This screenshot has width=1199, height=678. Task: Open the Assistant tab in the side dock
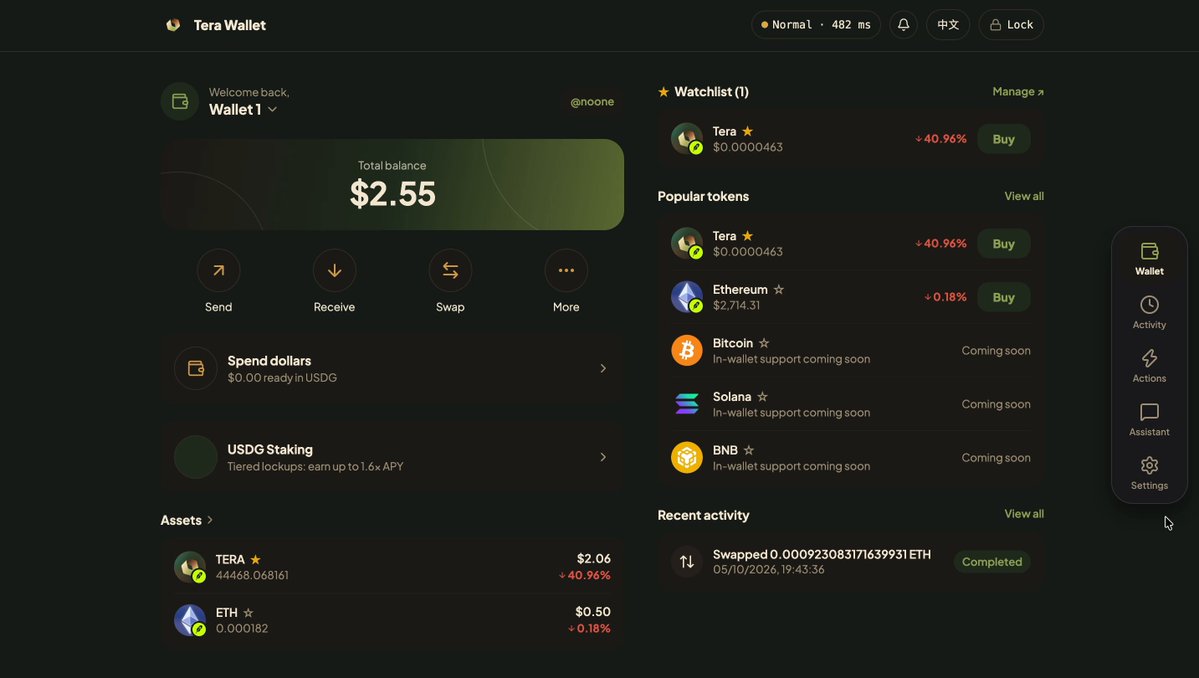(1149, 420)
